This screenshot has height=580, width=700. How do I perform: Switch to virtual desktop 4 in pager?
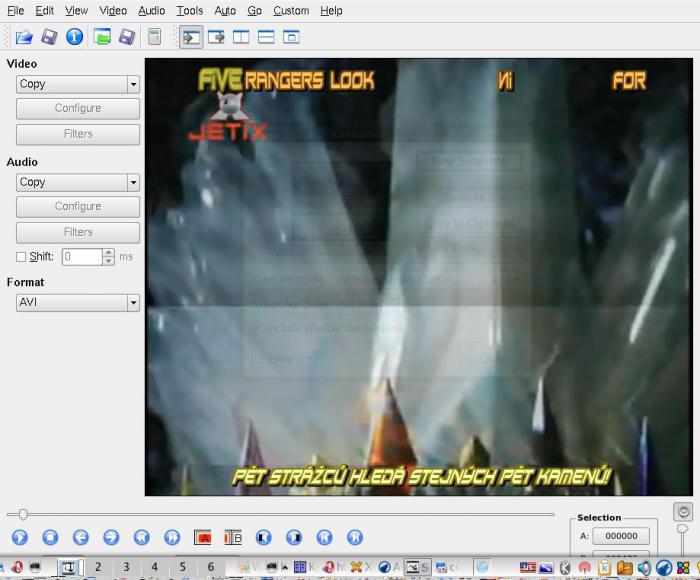(154, 567)
